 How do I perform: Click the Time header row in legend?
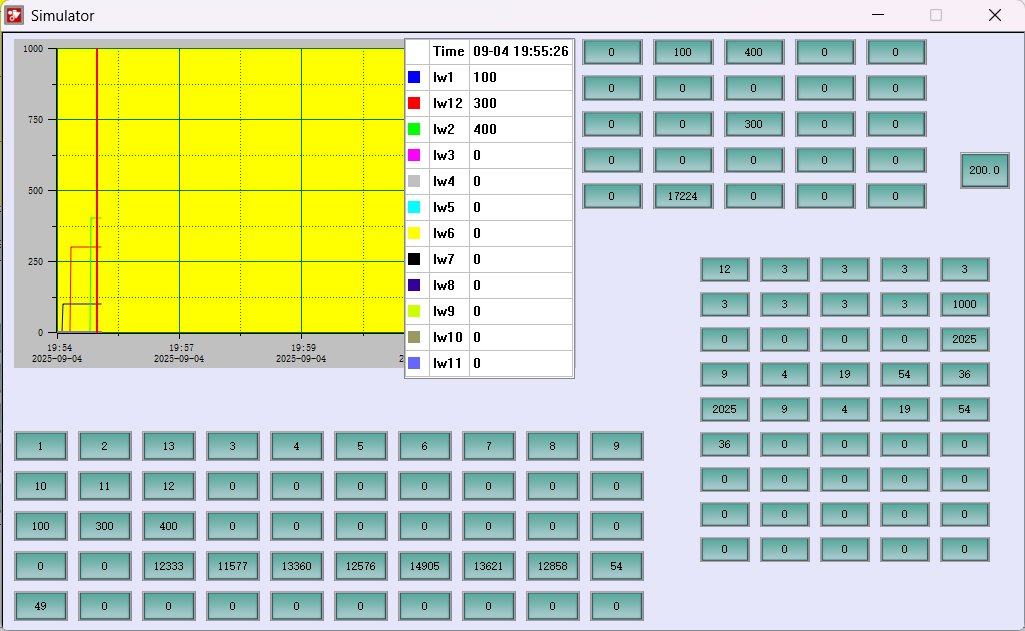click(489, 51)
